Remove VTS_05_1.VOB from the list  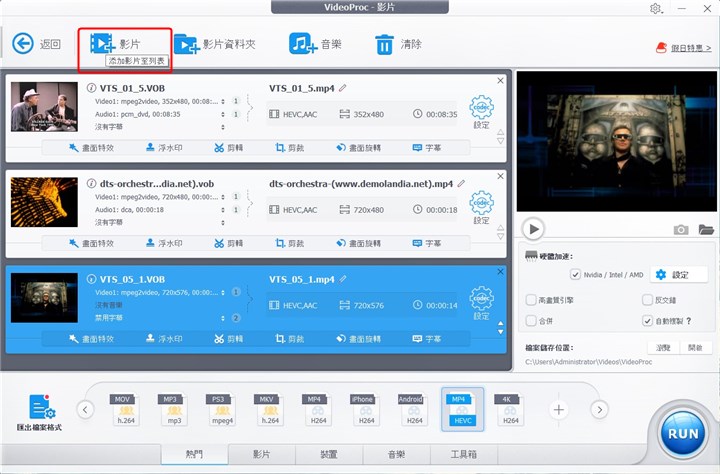coord(501,271)
